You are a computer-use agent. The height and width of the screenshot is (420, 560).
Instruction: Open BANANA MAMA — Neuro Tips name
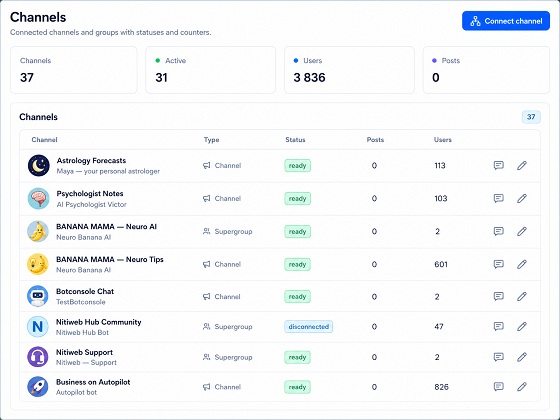tap(110, 259)
